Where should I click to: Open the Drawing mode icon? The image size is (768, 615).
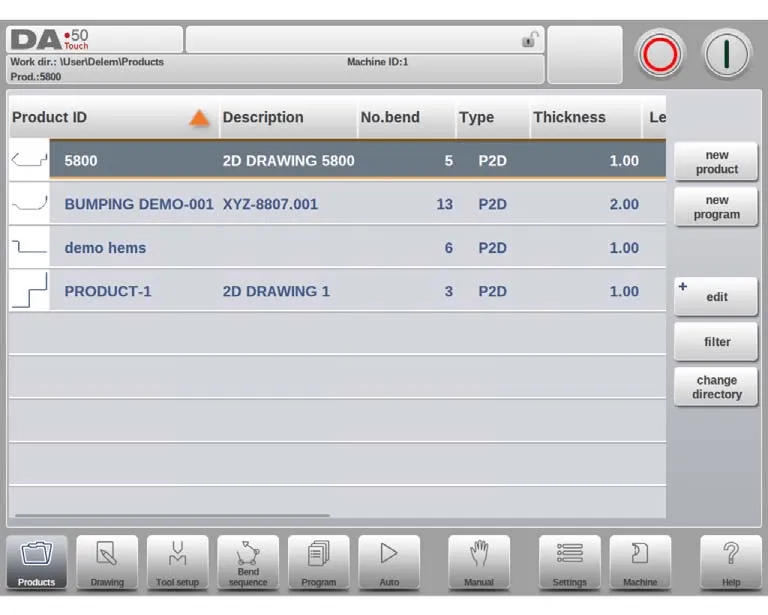point(107,562)
